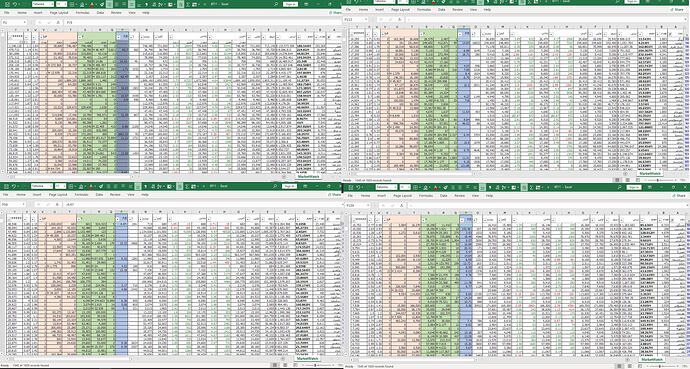Viewport: 690px width, 369px height.
Task: Click search magnifier in bottom-left window title bar
Action: 275,186
